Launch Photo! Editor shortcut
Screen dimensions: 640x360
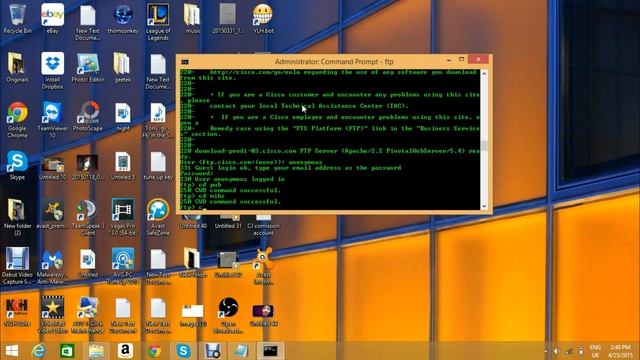click(88, 68)
